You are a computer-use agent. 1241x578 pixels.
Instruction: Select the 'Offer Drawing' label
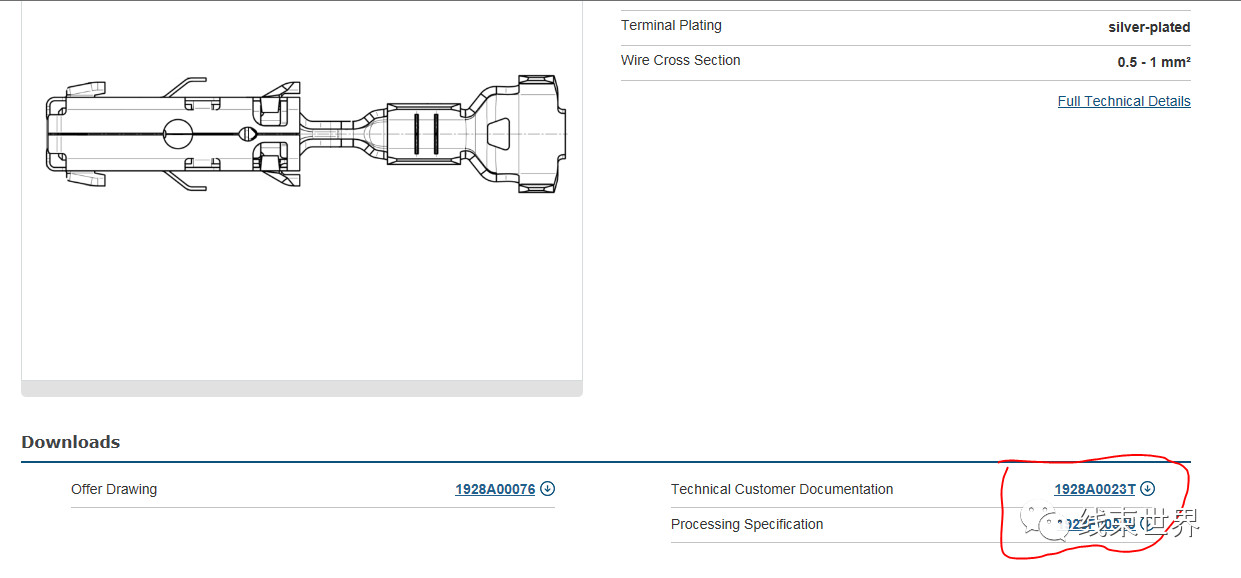pos(114,489)
